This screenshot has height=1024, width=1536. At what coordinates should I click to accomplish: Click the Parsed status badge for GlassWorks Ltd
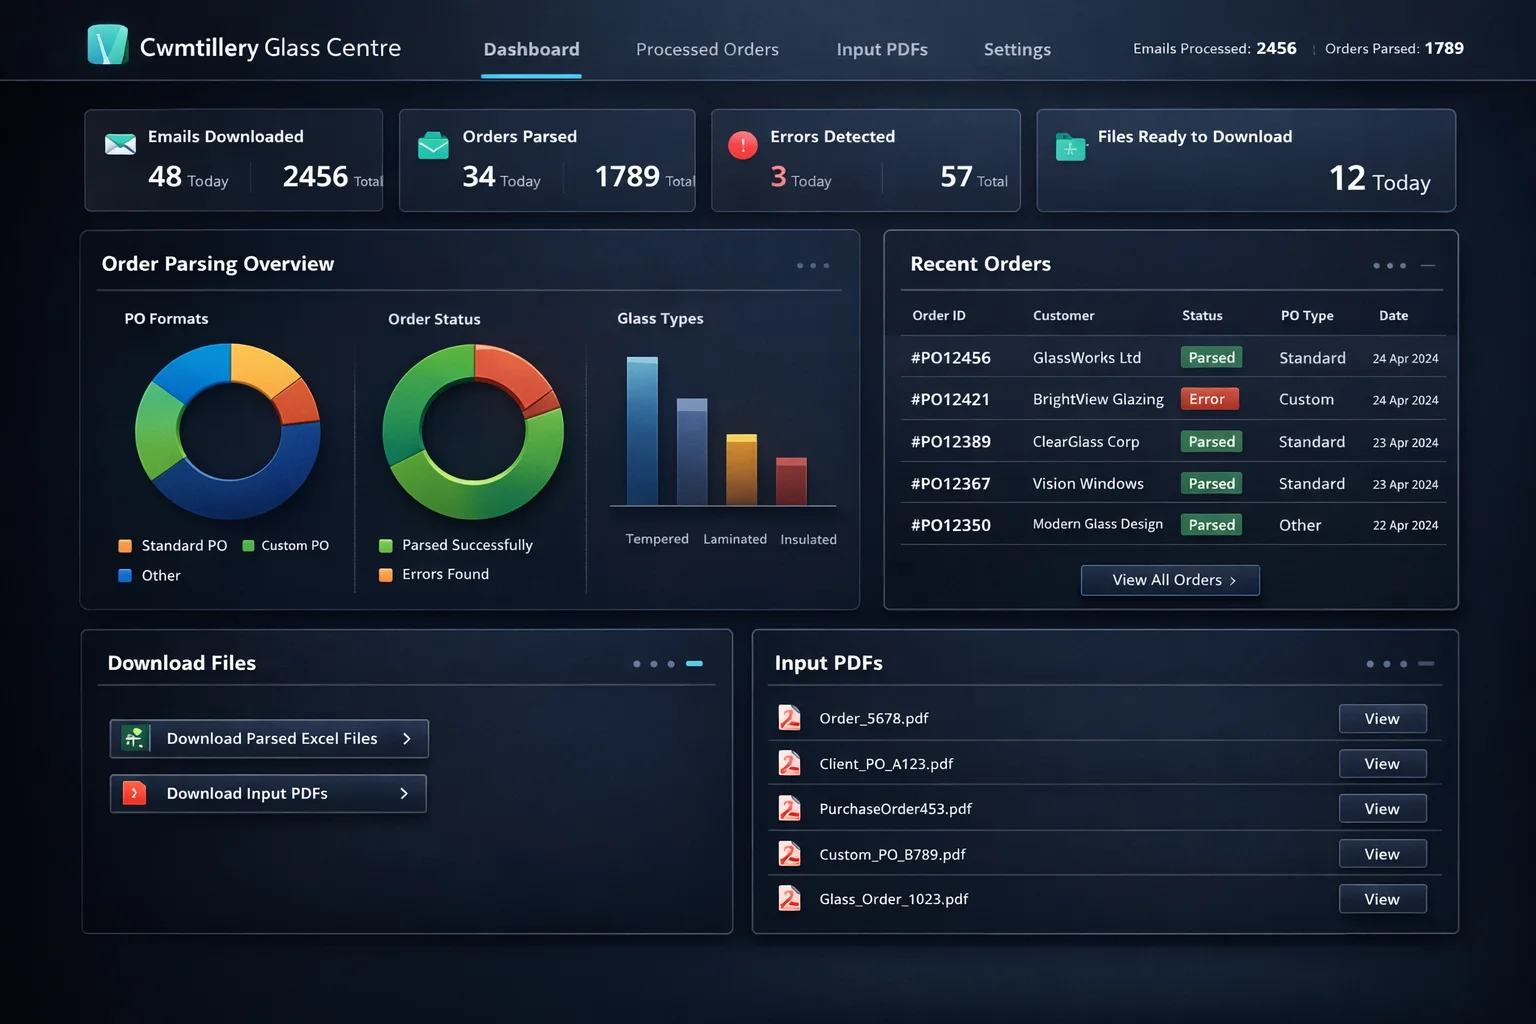point(1211,357)
